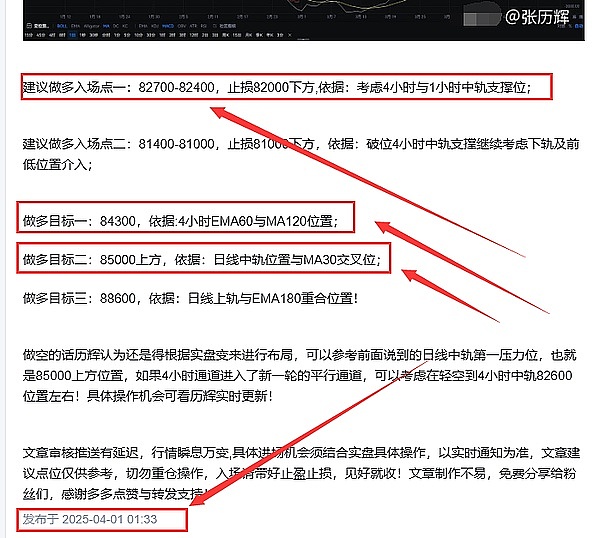This screenshot has height=538, width=600.
Task: Select the highlighted timeframe in the interval row
Action: pyautogui.click(x=73, y=35)
